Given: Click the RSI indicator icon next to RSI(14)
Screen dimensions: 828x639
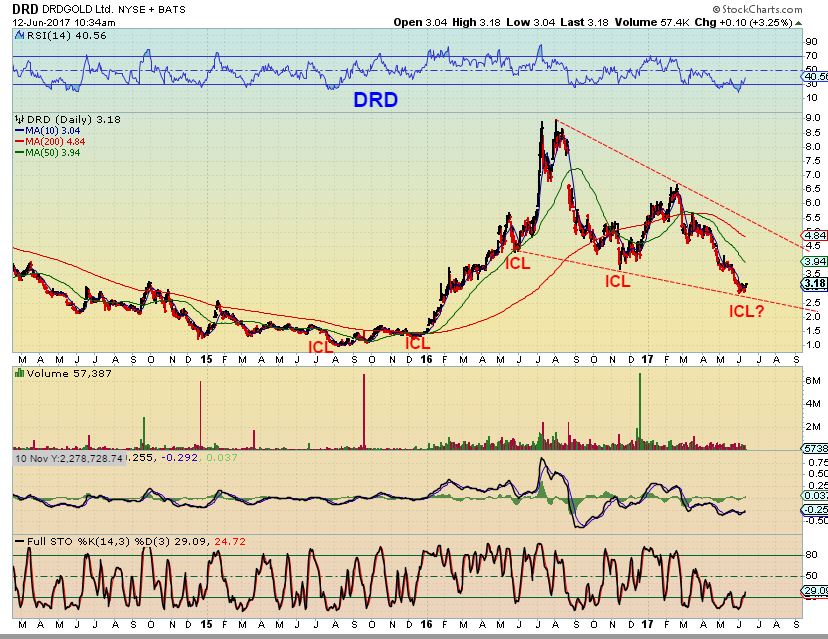Looking at the screenshot, I should click(x=20, y=36).
